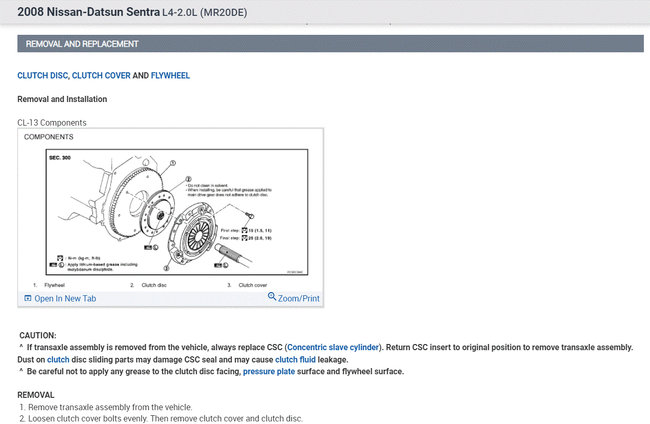Open the CLUTCH COVER link
The image size is (650, 424).
coord(101,75)
